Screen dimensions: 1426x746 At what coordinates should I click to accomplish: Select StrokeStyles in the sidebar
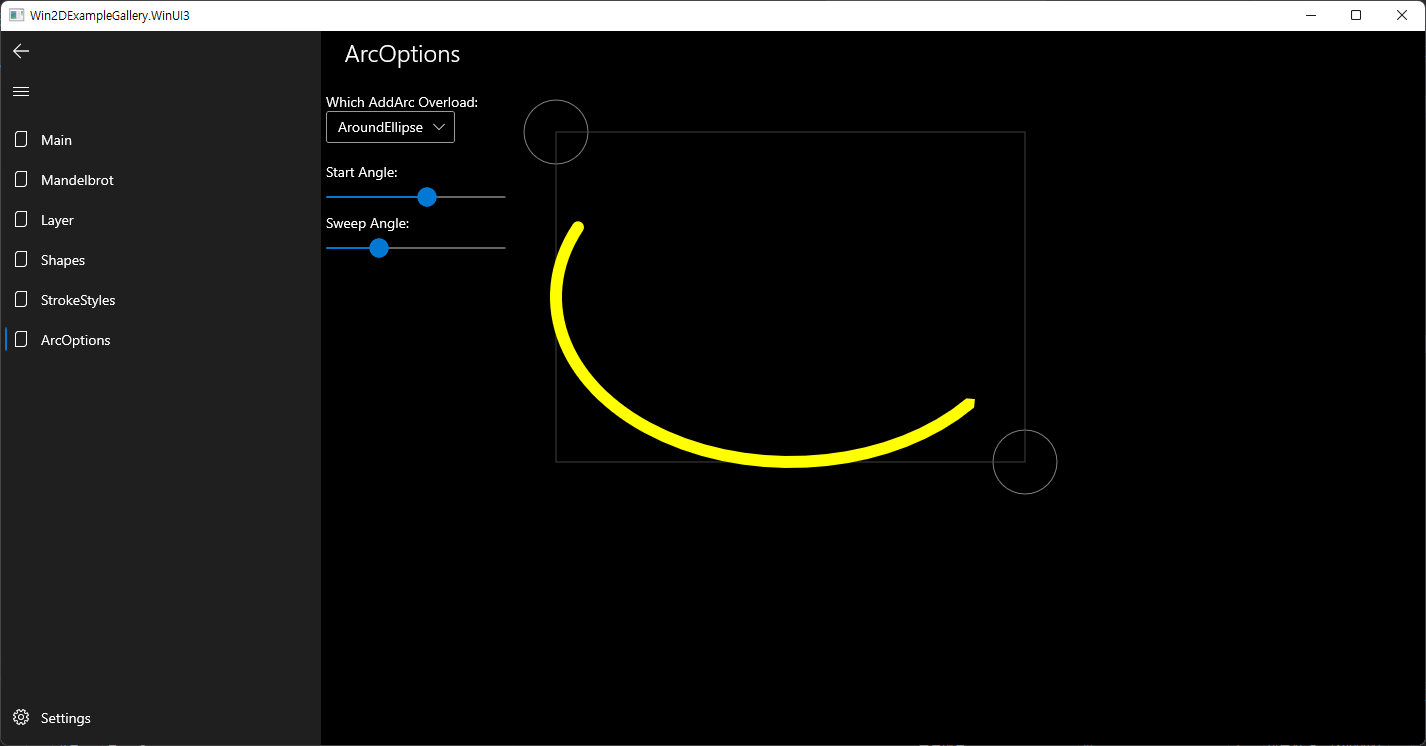point(160,300)
